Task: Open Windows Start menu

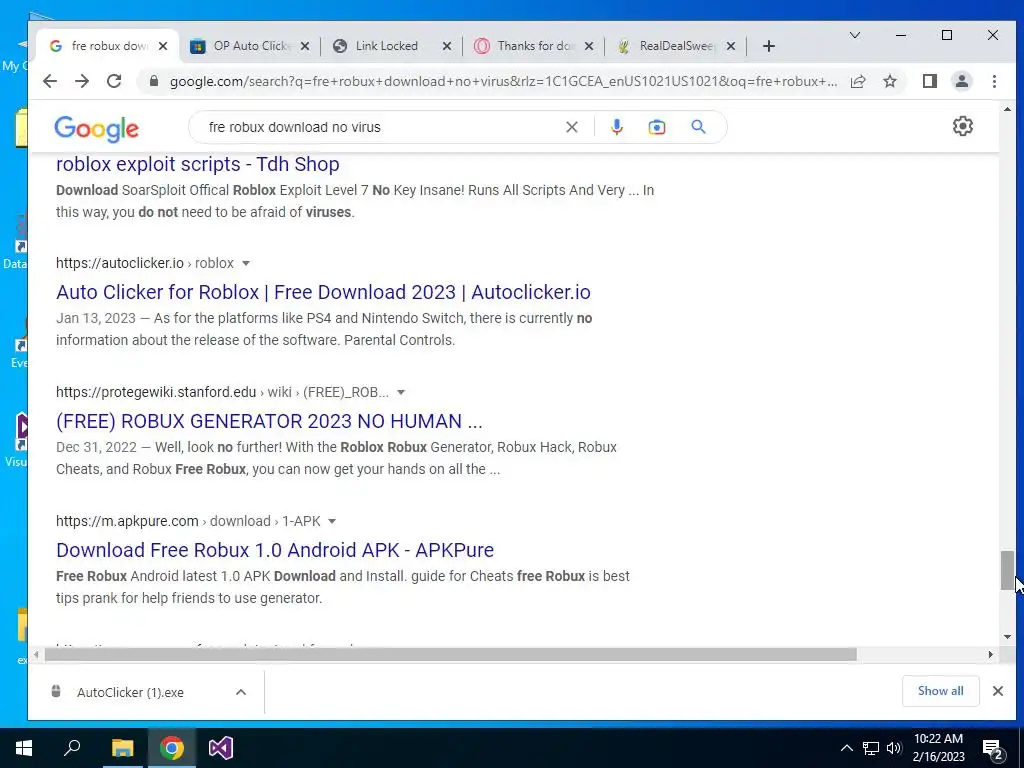Action: [x=24, y=748]
